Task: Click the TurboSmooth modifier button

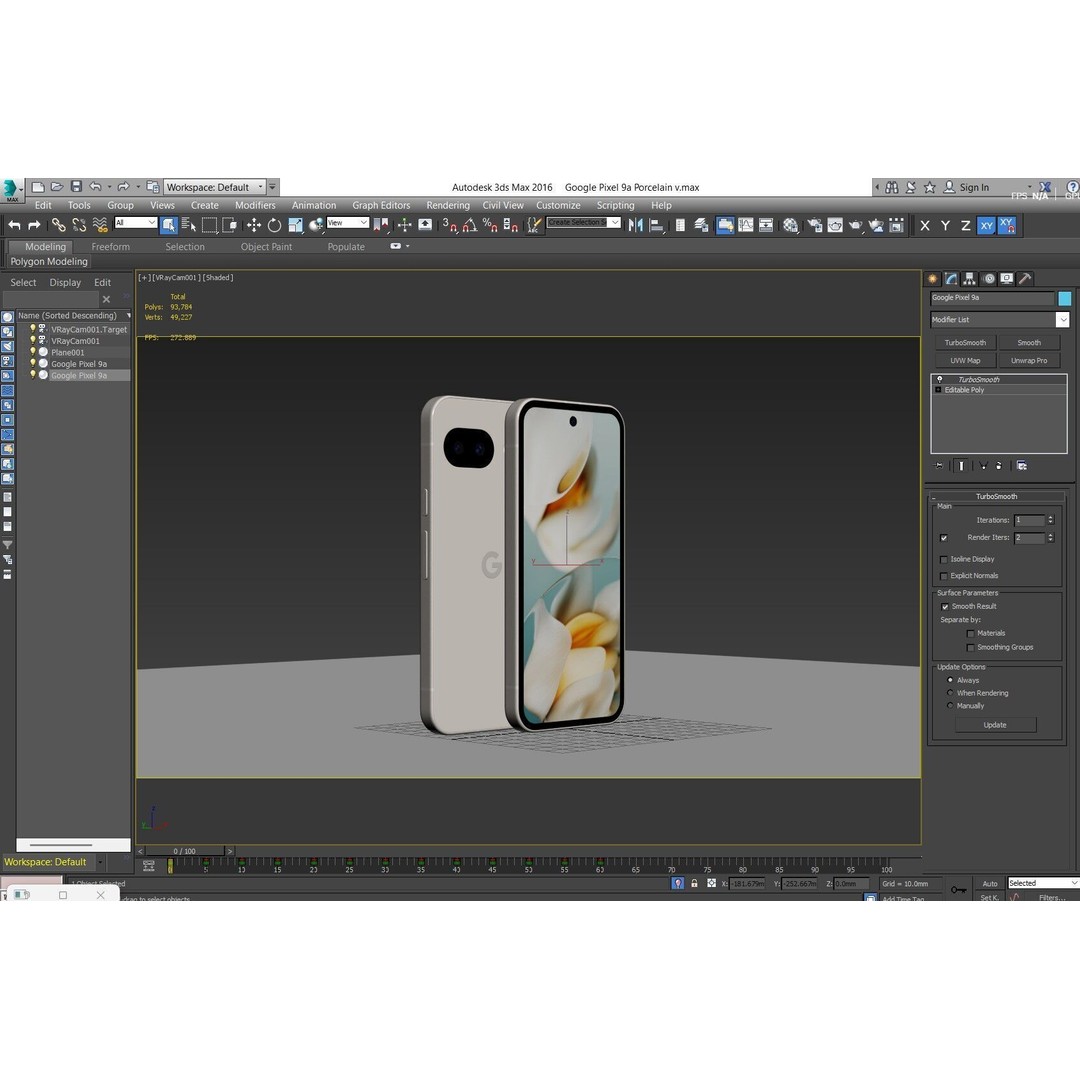Action: [965, 342]
